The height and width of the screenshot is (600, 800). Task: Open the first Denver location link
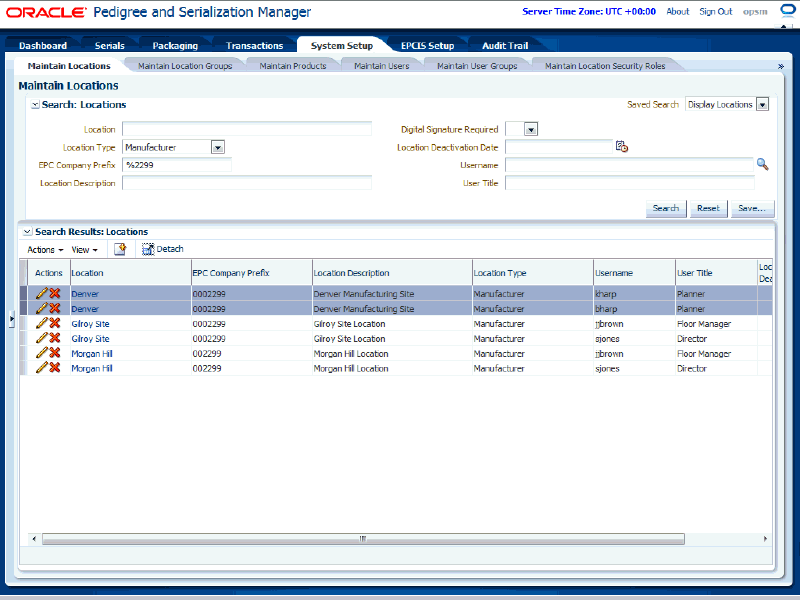85,294
